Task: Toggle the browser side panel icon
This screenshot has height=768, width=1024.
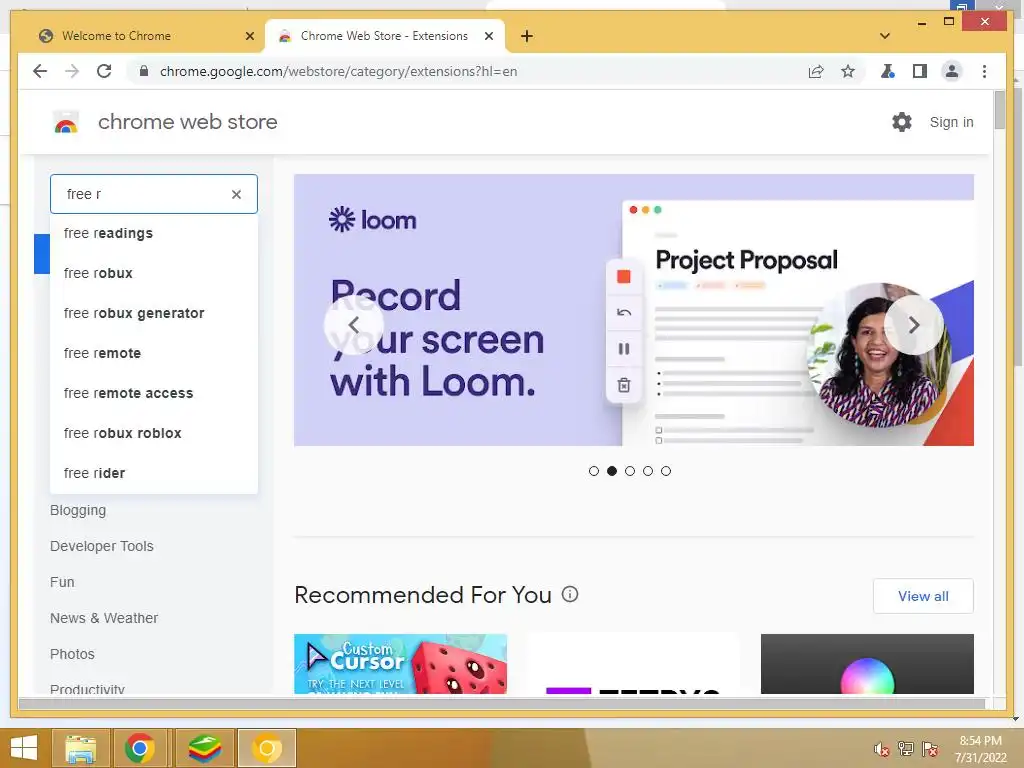Action: [x=920, y=71]
